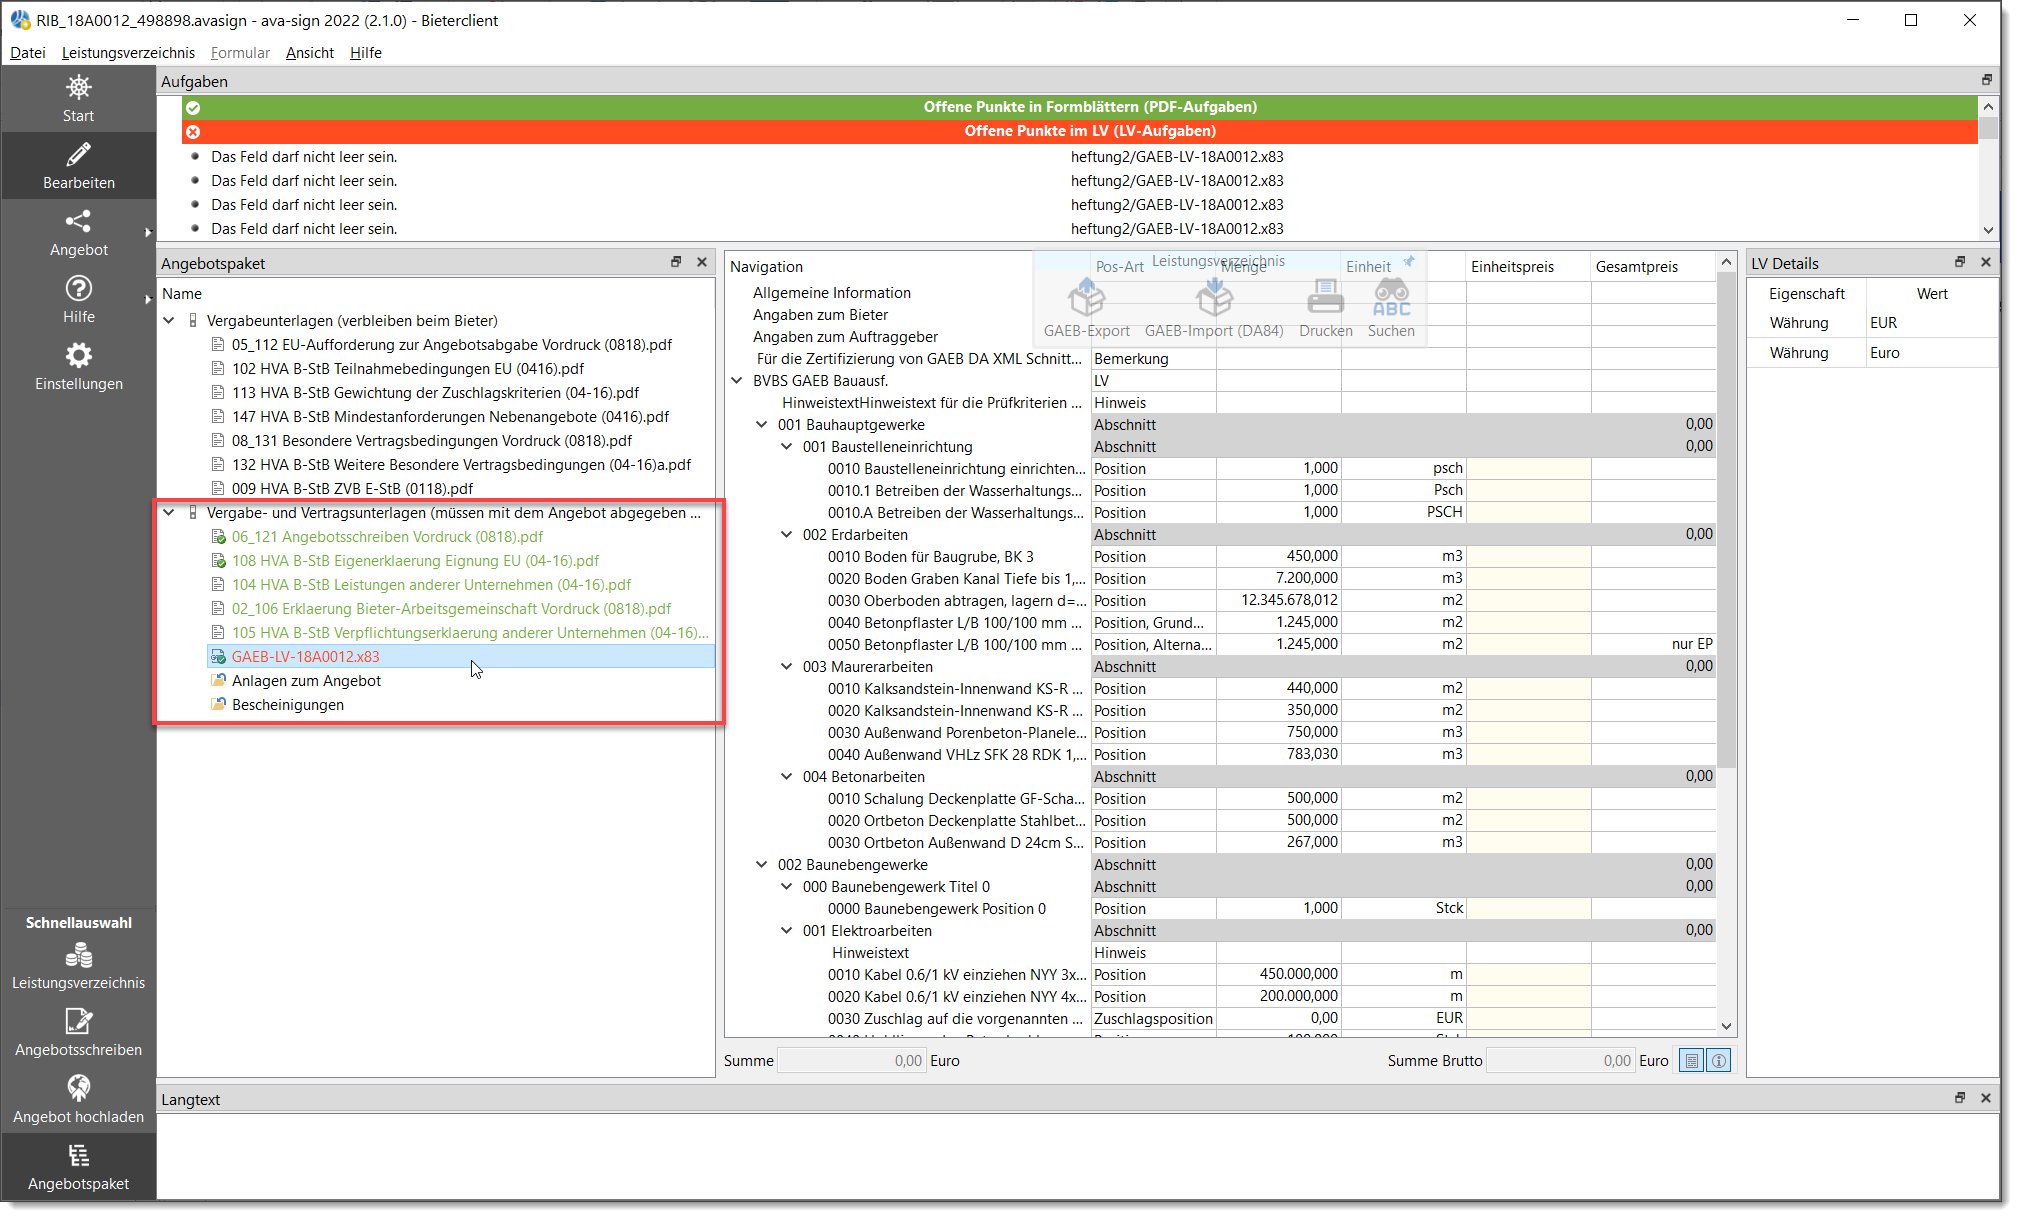Click the red error icon on LV-Aufgaben bar

click(193, 131)
